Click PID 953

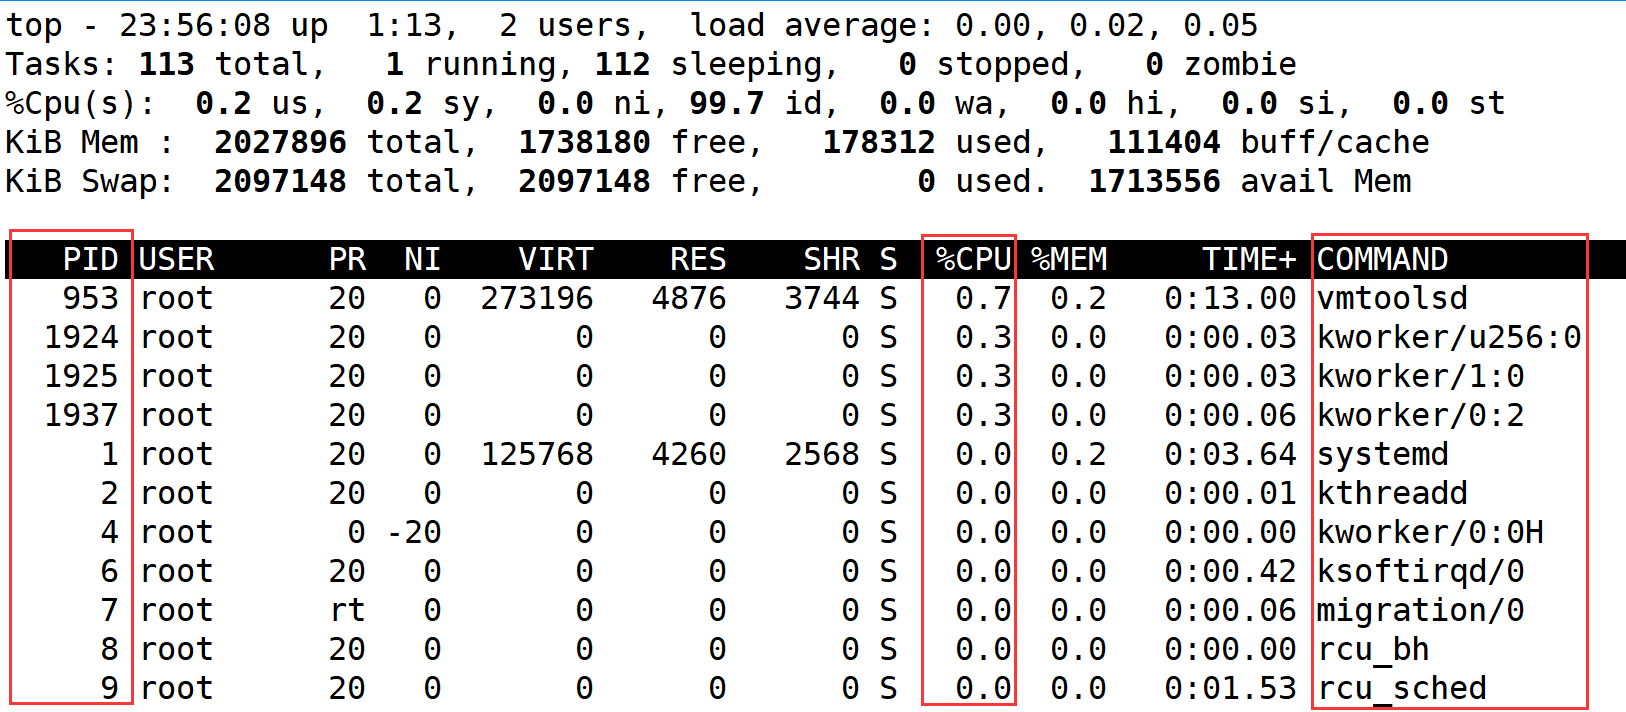point(91,299)
